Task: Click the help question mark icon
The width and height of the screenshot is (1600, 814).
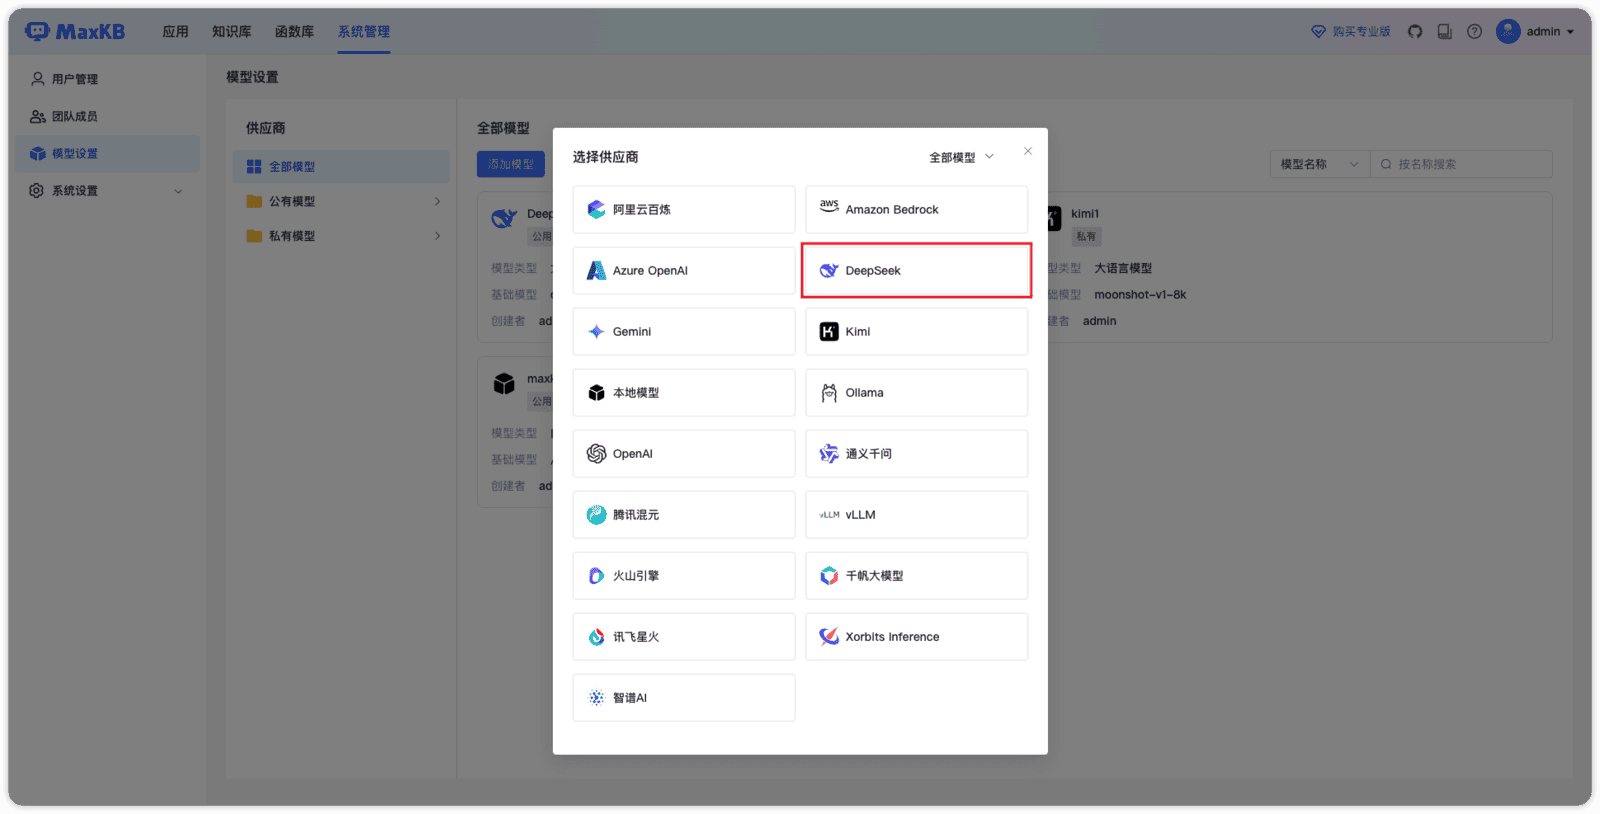Action: point(1474,32)
